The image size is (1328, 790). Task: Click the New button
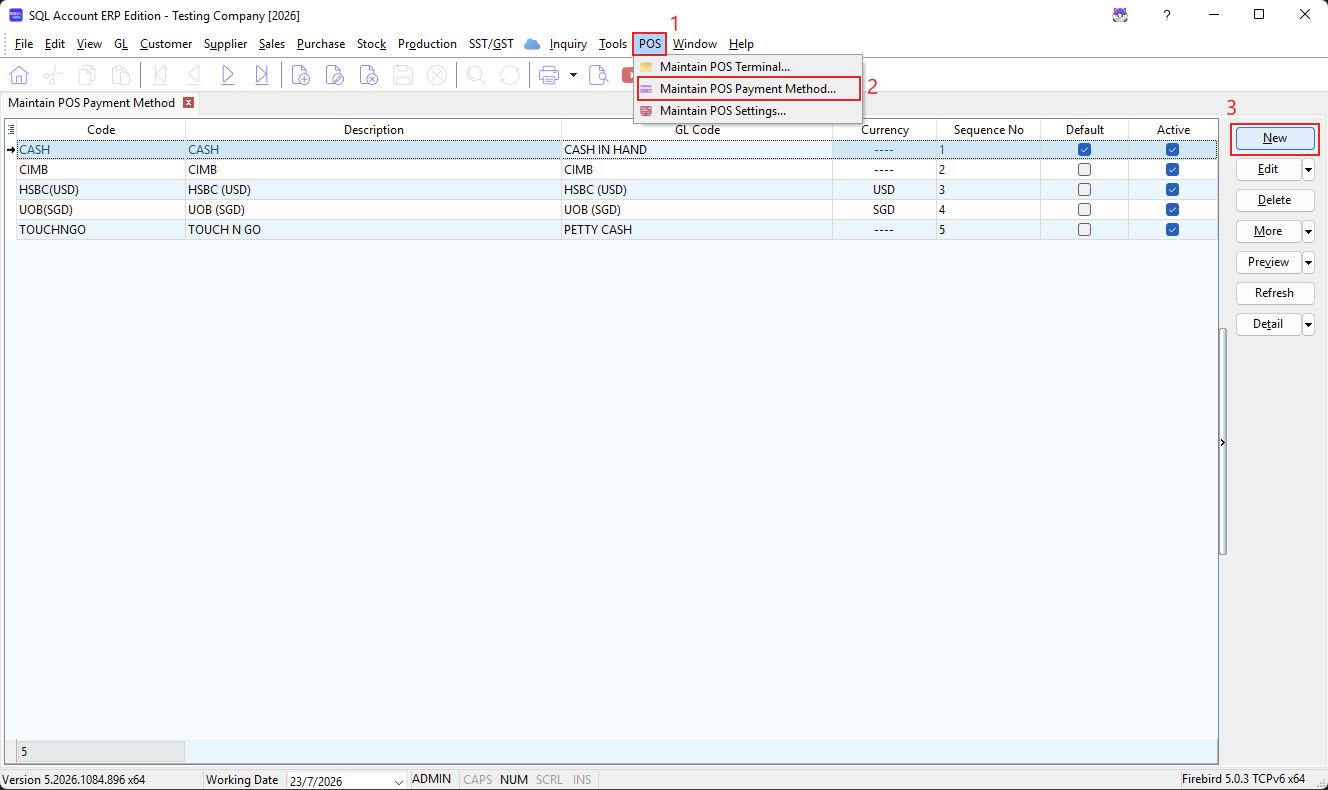point(1275,138)
